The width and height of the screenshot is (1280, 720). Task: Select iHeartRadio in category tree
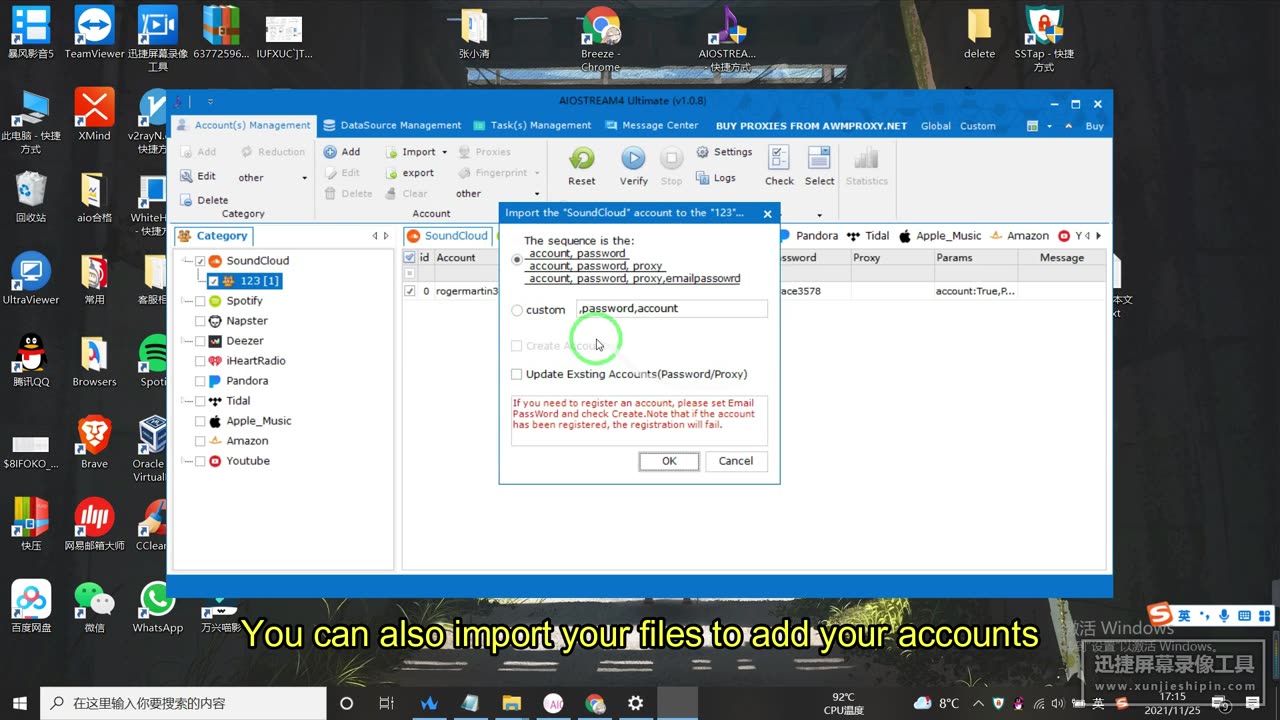(256, 361)
